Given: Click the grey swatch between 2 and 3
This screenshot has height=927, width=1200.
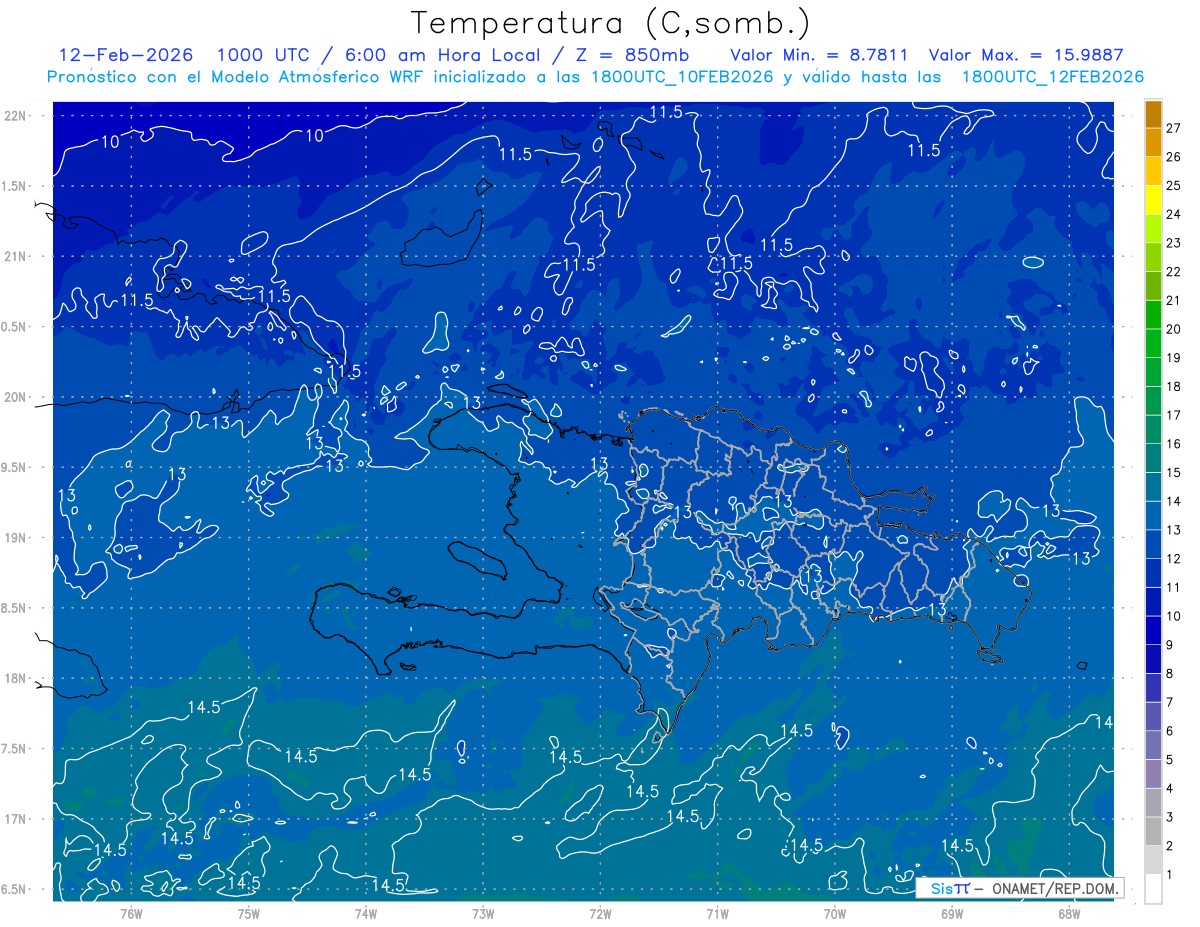Looking at the screenshot, I should (x=1153, y=831).
